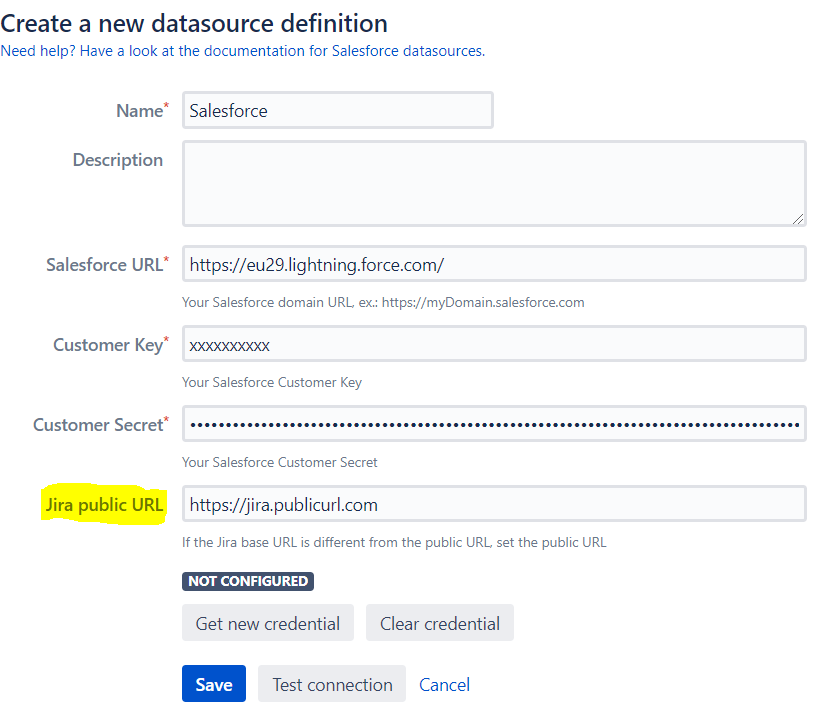Open the Salesforce datasources documentation link

(242, 50)
